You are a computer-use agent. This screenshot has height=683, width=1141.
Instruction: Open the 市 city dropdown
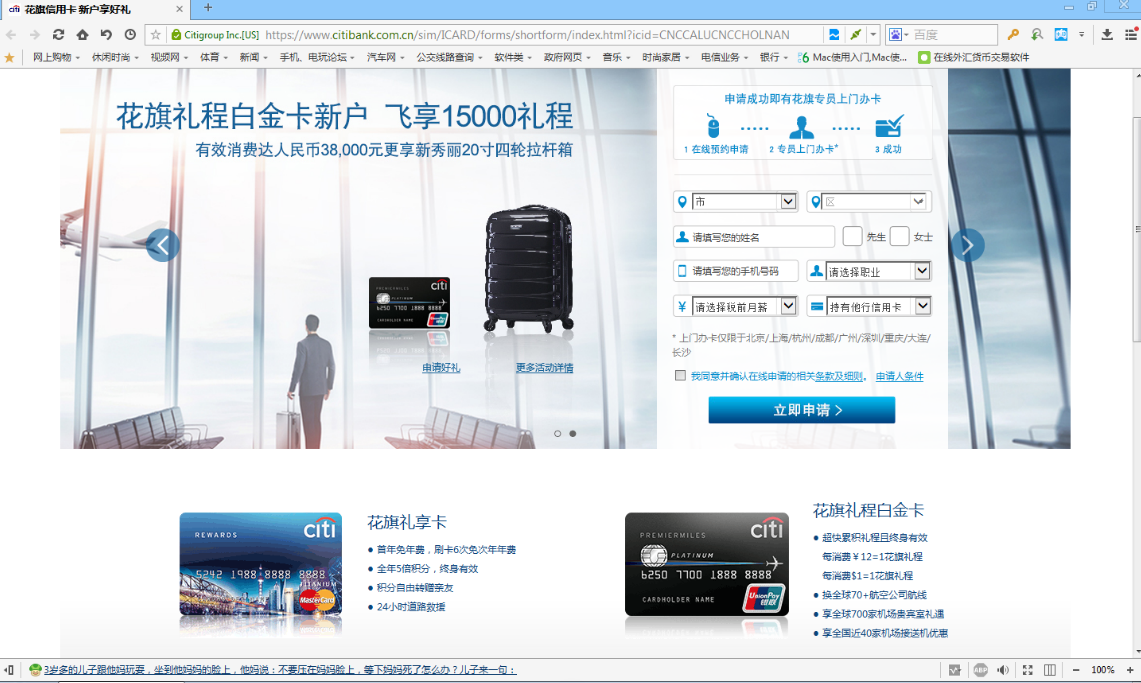pyautogui.click(x=744, y=201)
